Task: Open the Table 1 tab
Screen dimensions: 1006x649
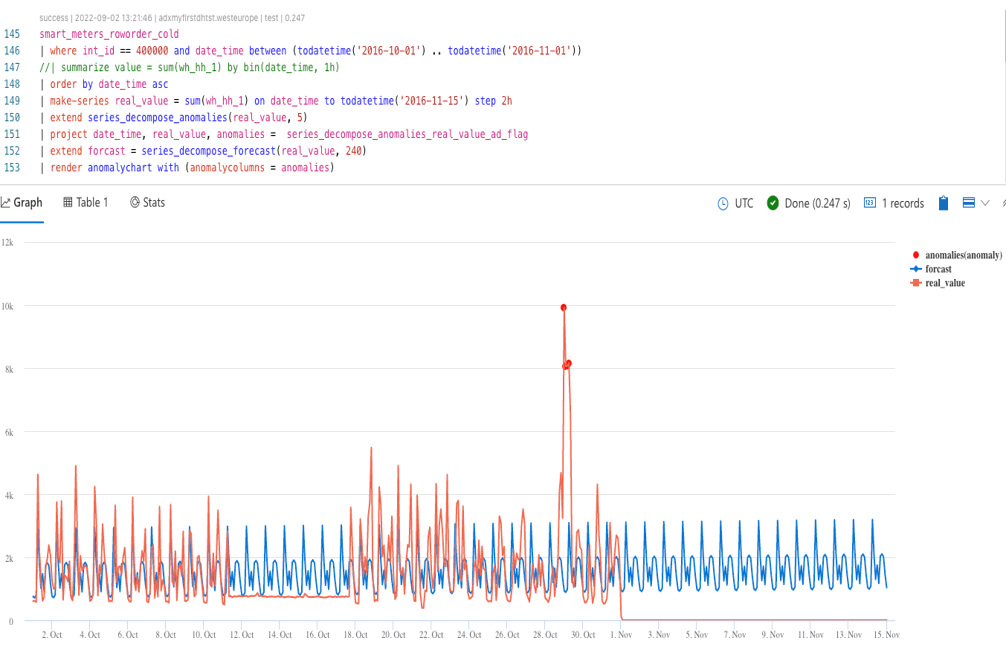Action: coord(85,203)
